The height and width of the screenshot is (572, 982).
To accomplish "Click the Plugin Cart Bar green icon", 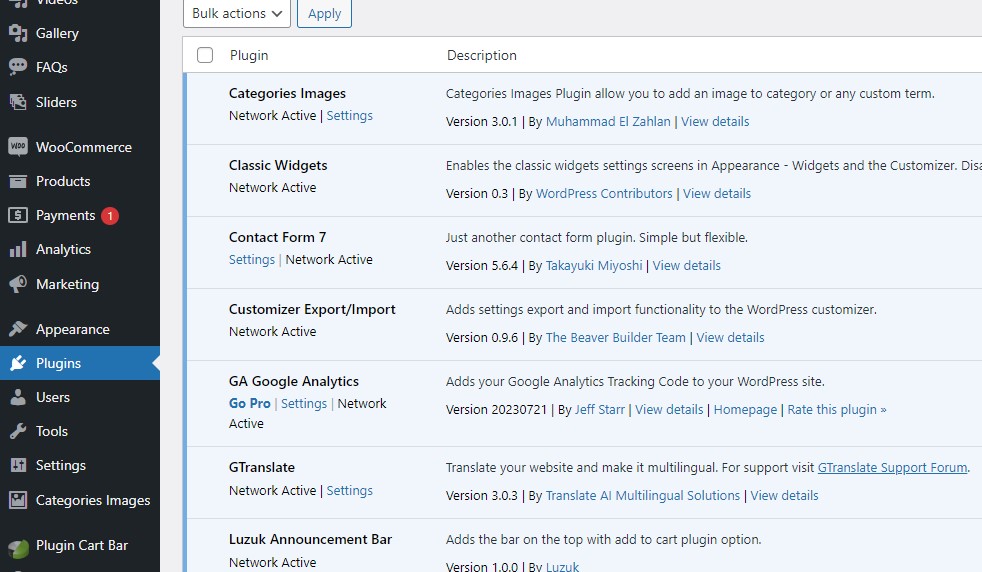I will coord(18,548).
